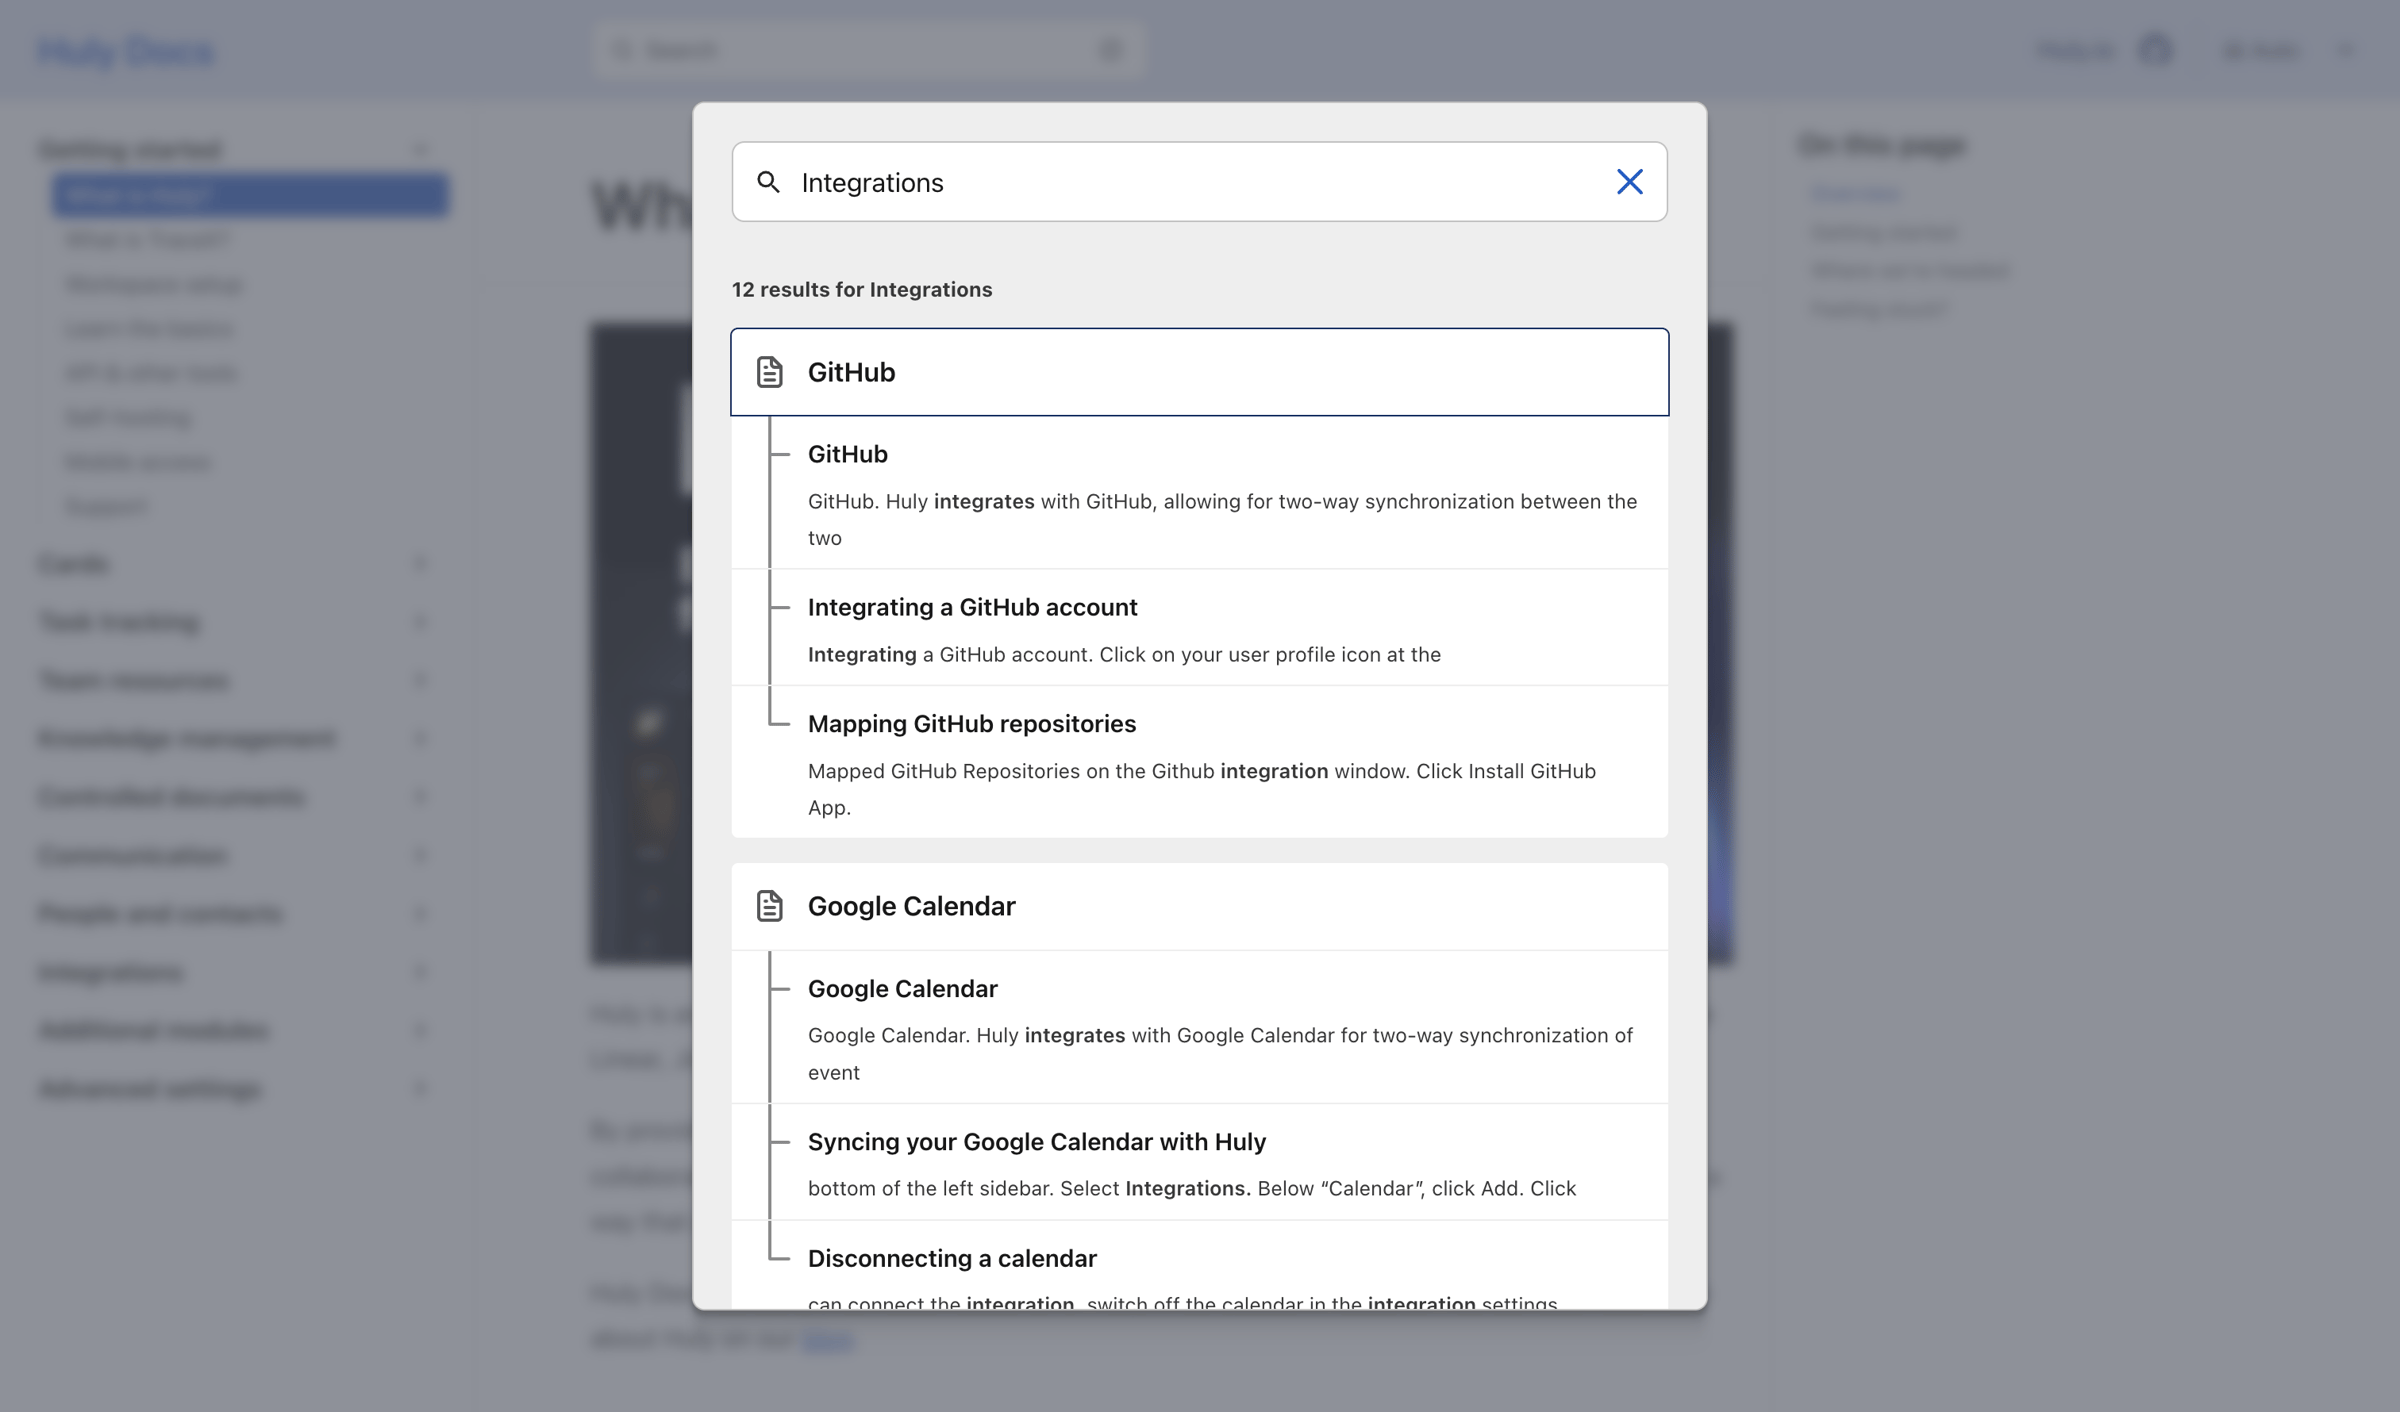This screenshot has height=1412, width=2400.
Task: Open the GitHub page result header
Action: tap(1200, 372)
